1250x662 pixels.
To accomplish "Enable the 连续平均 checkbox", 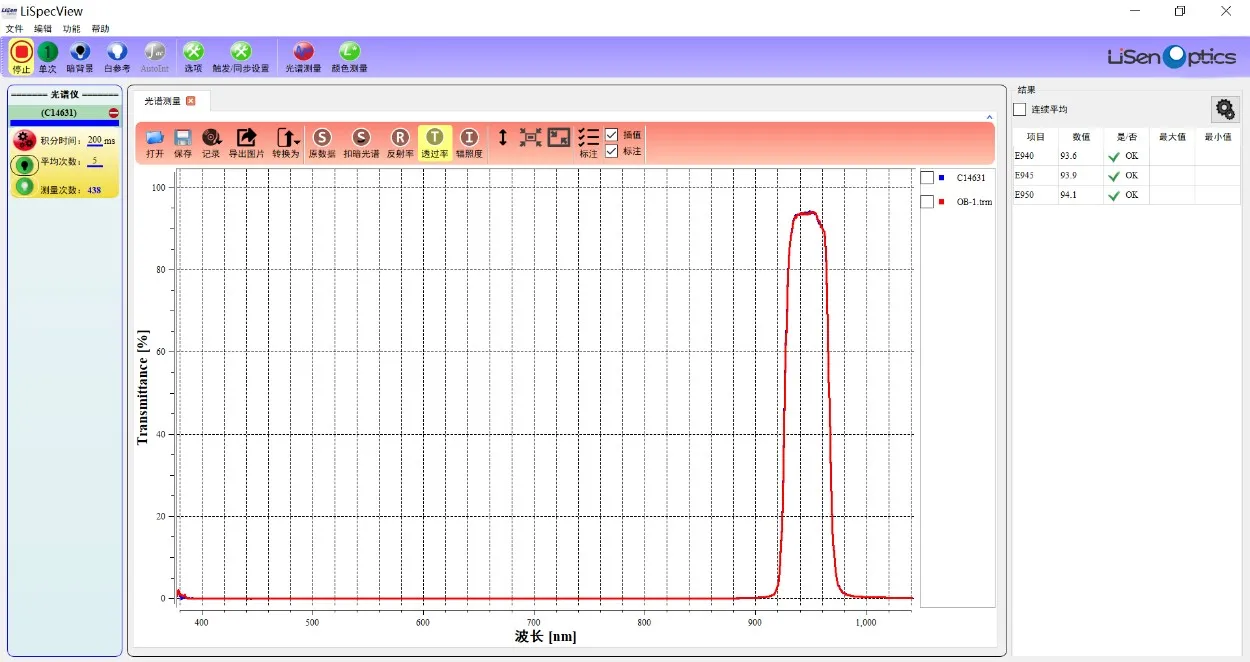I will (1020, 109).
